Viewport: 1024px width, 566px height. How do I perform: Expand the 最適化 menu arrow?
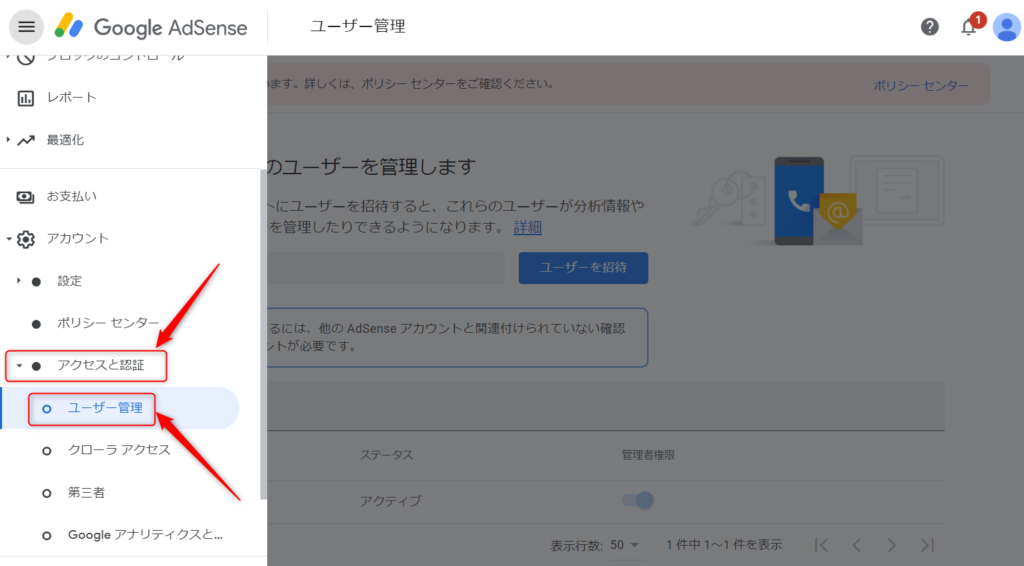click(x=8, y=140)
